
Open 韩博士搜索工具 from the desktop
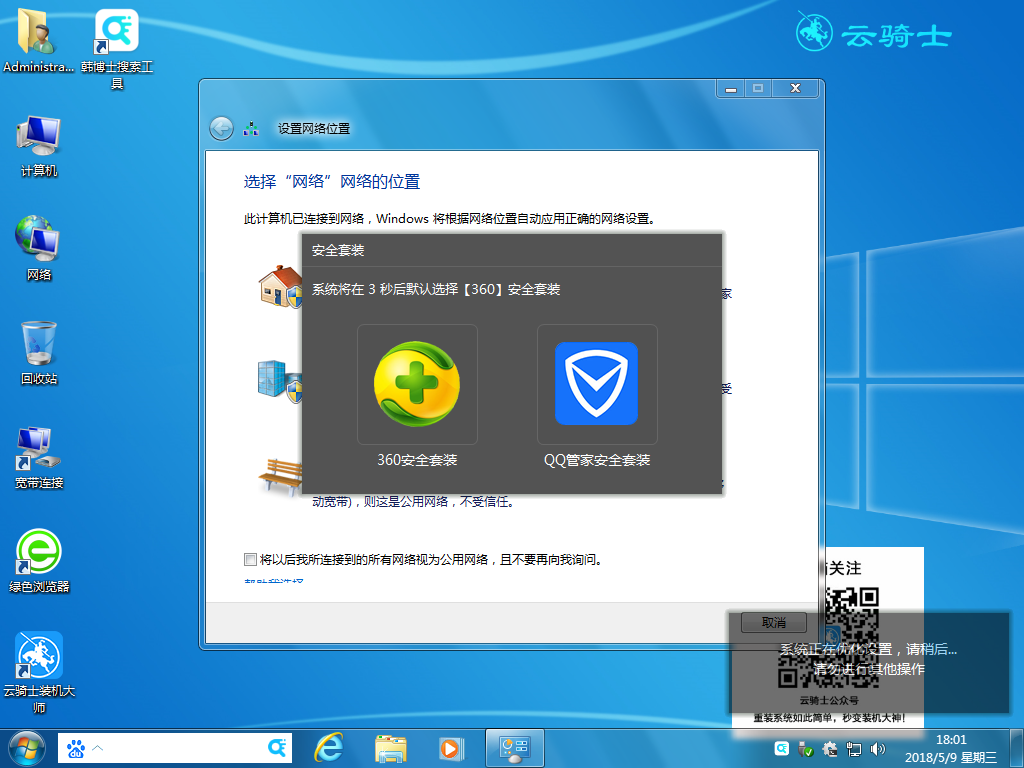(x=115, y=32)
